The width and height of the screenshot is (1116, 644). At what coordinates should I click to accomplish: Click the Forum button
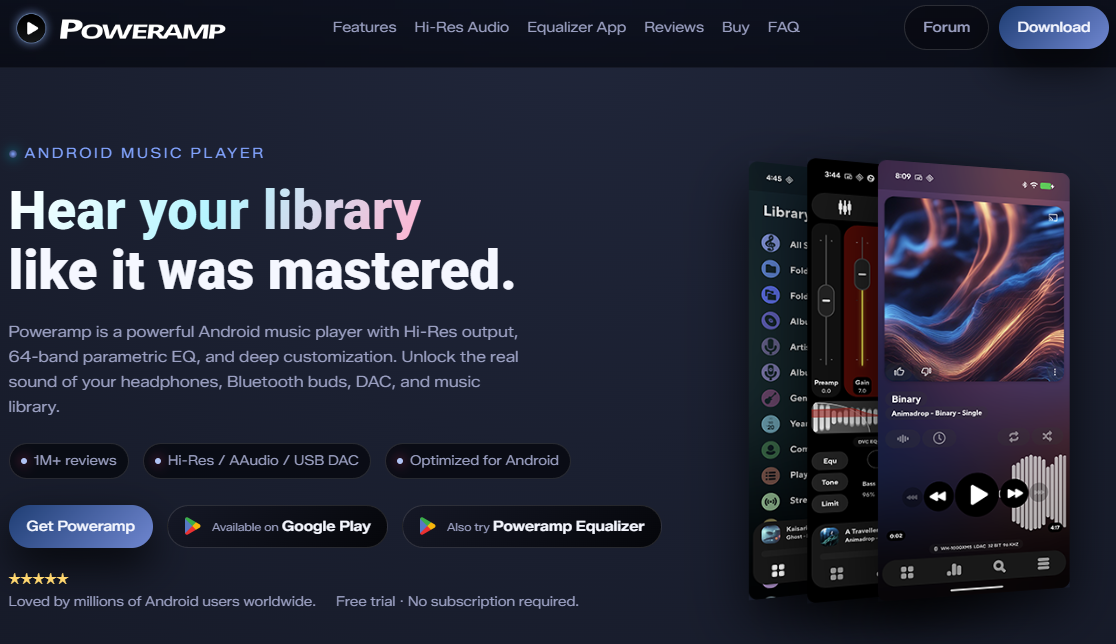click(x=946, y=27)
